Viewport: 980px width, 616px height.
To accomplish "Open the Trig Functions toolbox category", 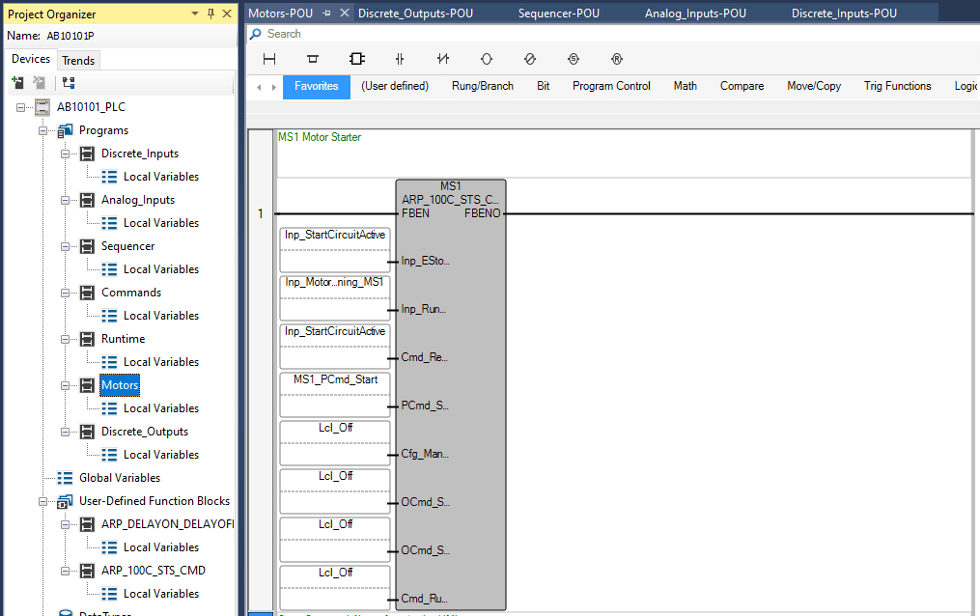I will (x=898, y=86).
